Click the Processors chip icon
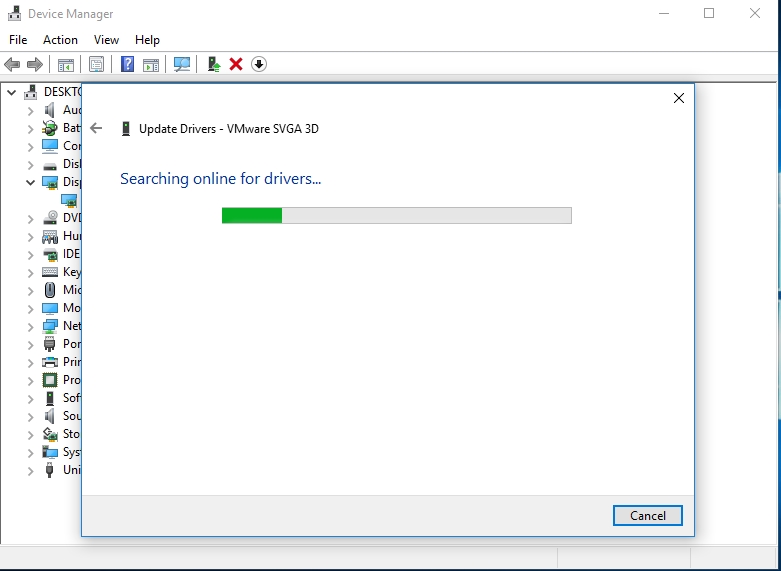Screen dimensions: 781x571 pyautogui.click(x=50, y=380)
